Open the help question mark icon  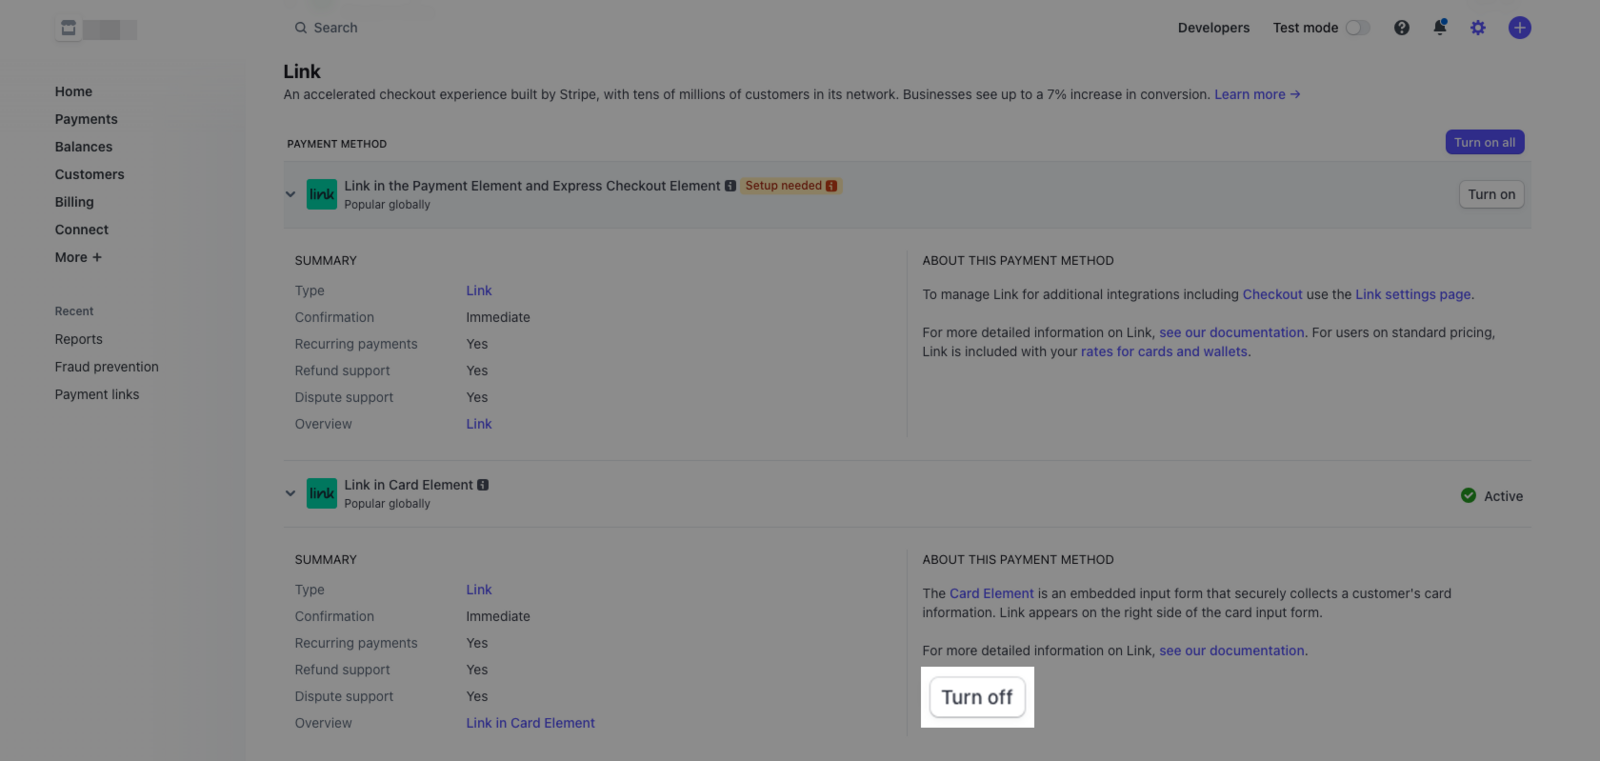click(1402, 28)
